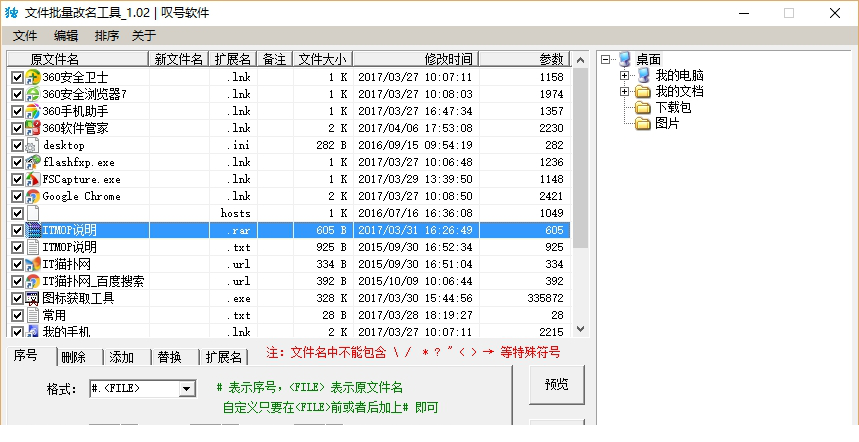Image resolution: width=859 pixels, height=442 pixels.
Task: Uncheck the desktop.ini row checkbox
Action: pos(17,146)
